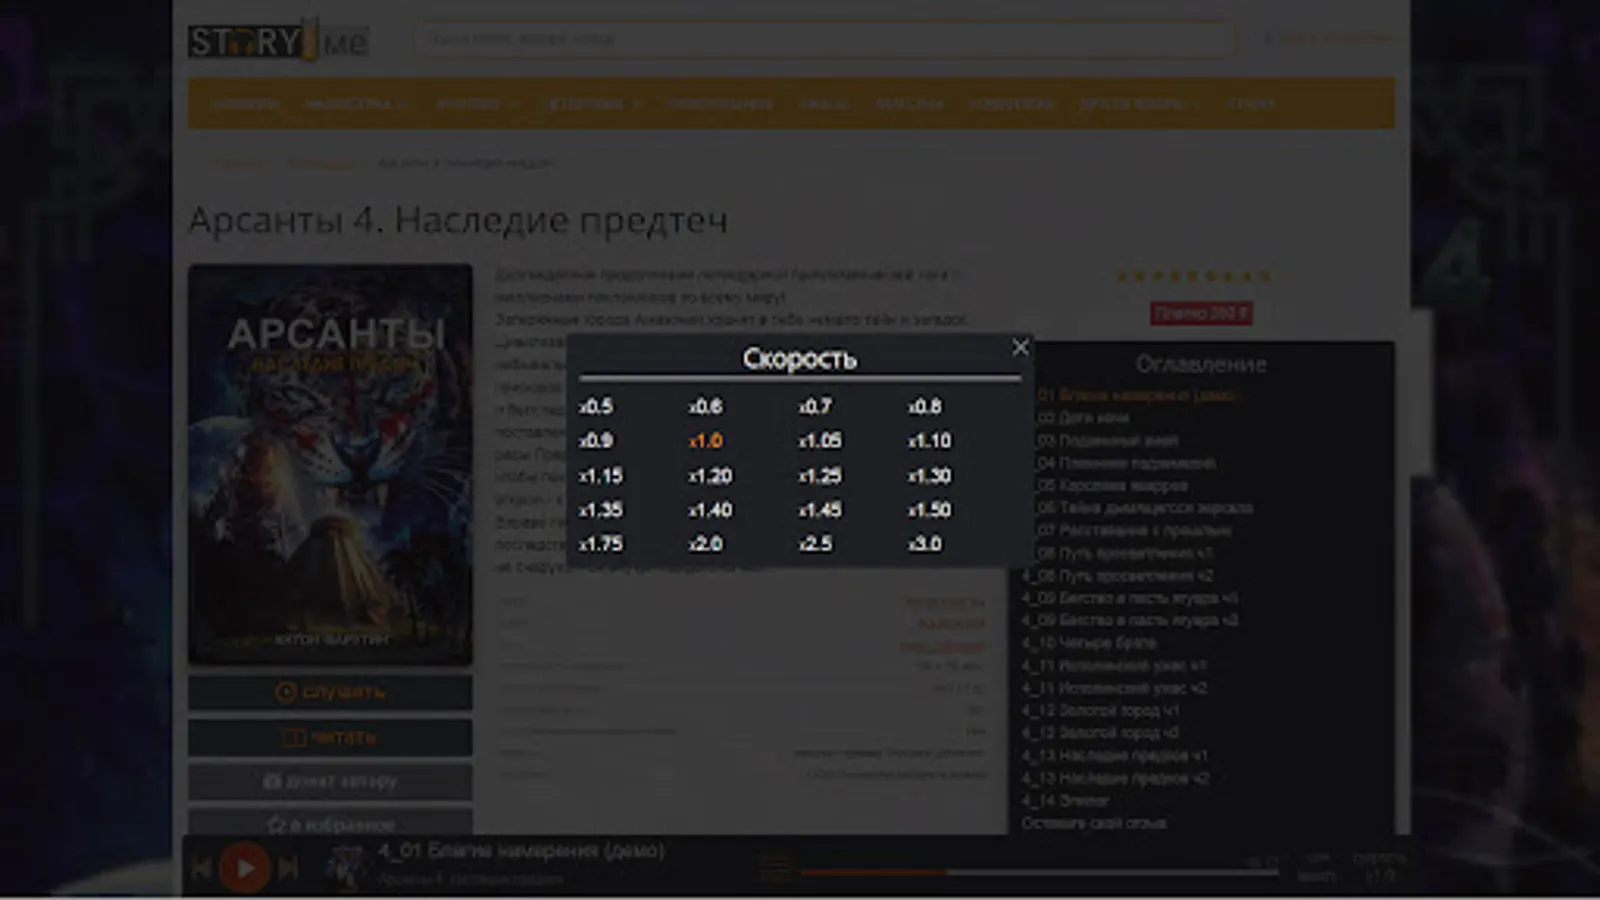Click the play button in player bar

tap(245, 868)
